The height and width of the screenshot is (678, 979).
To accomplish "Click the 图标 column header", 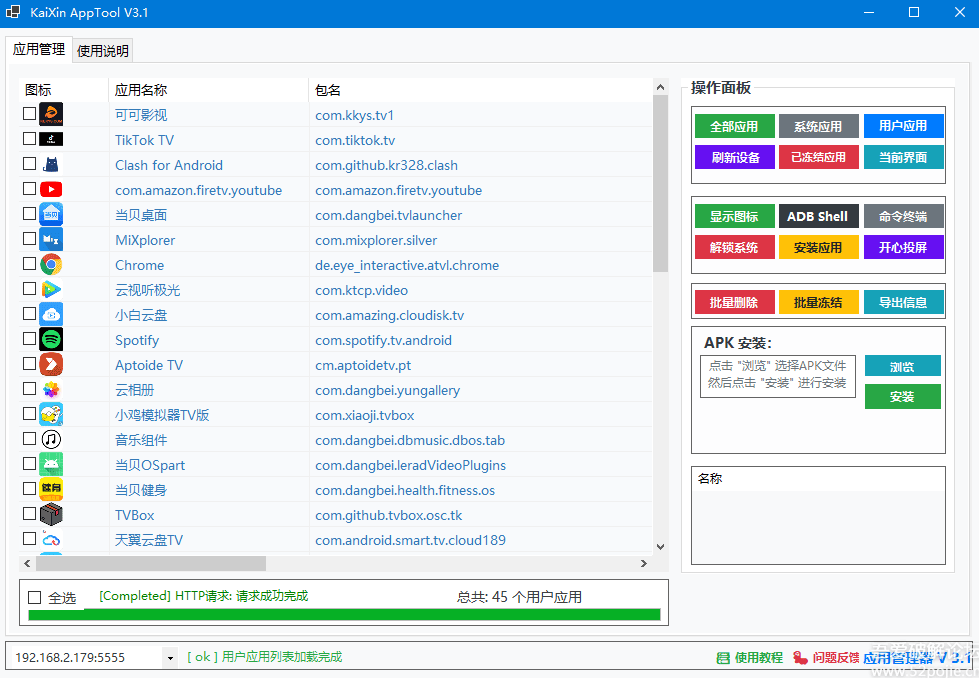I will (x=64, y=90).
